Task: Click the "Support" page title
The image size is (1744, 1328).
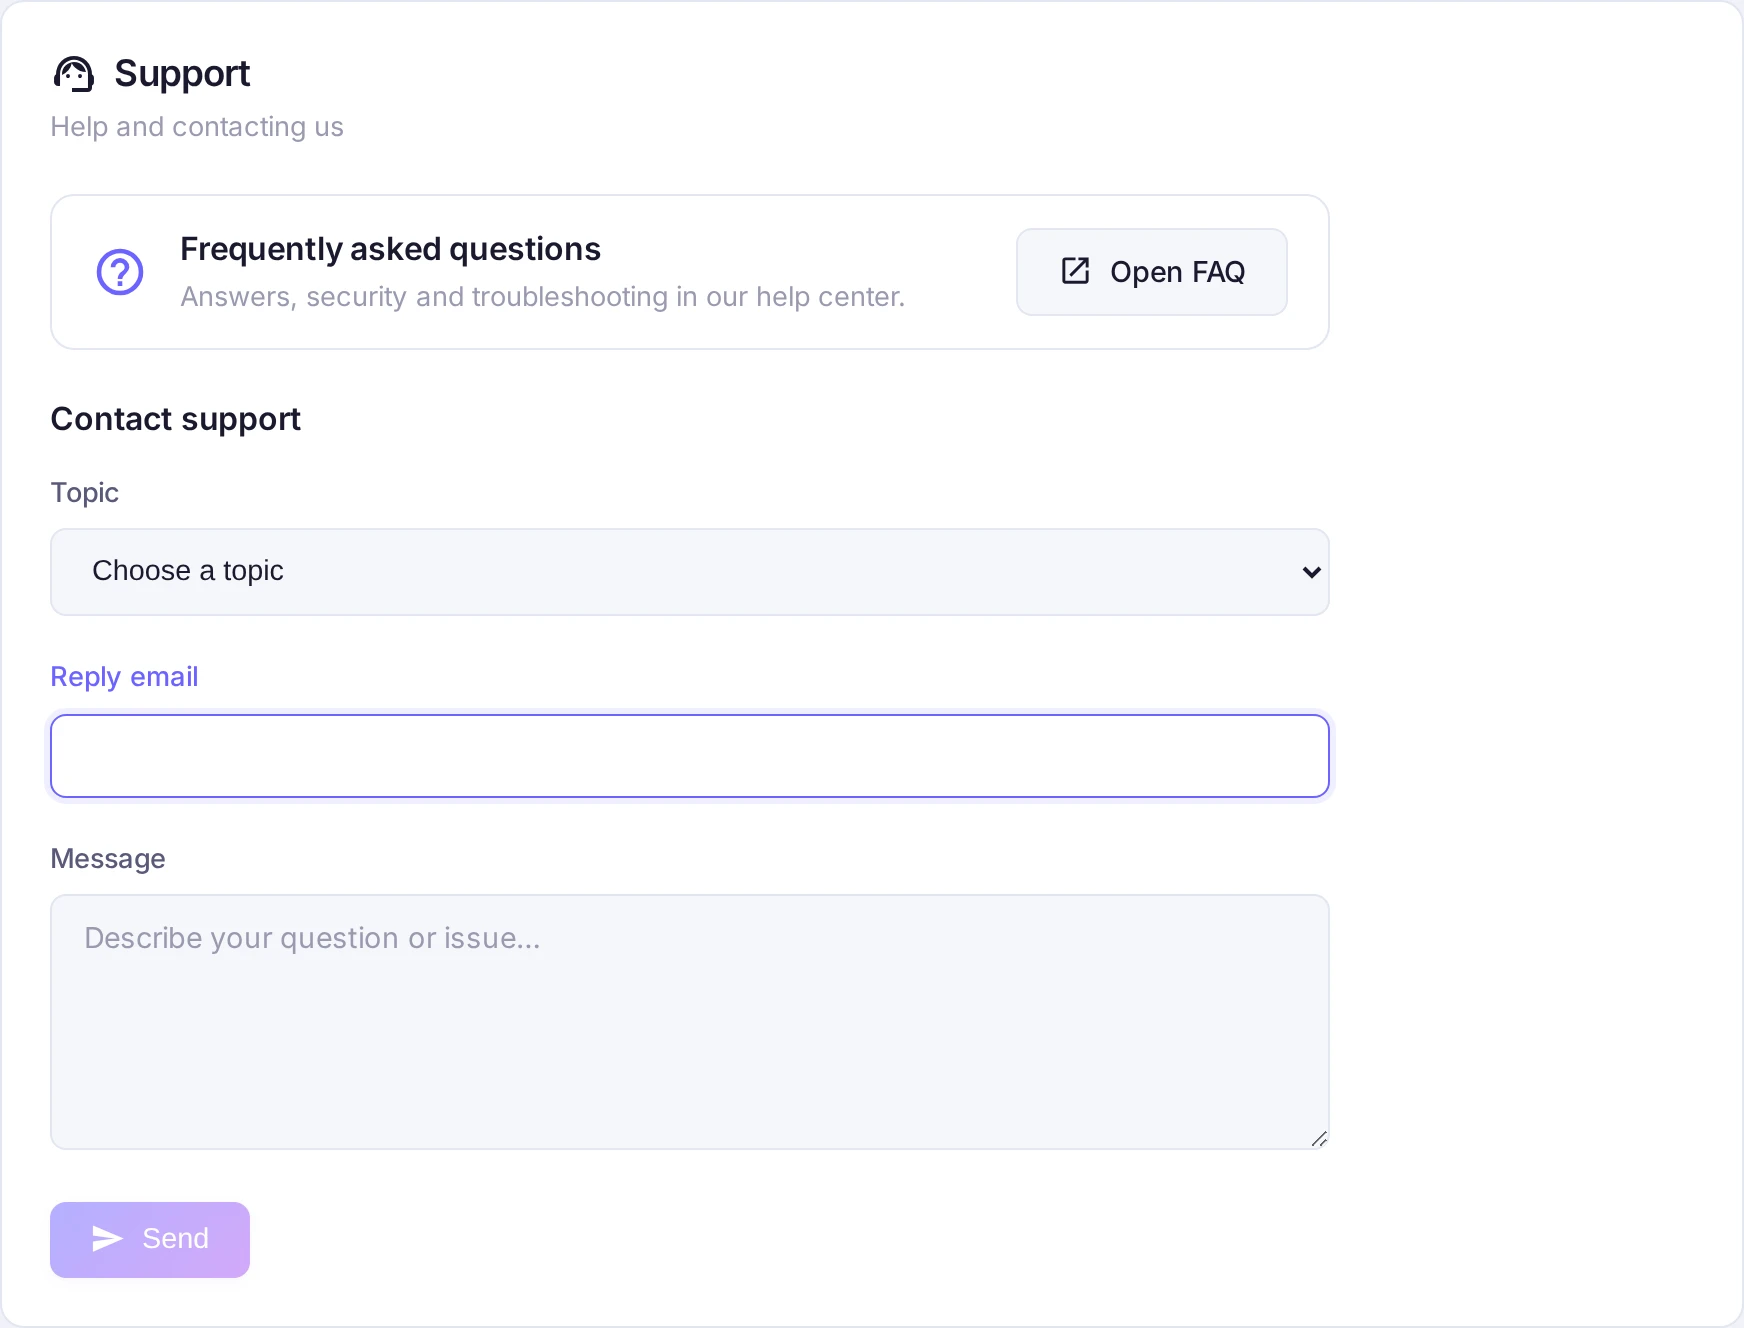Action: pyautogui.click(x=182, y=74)
